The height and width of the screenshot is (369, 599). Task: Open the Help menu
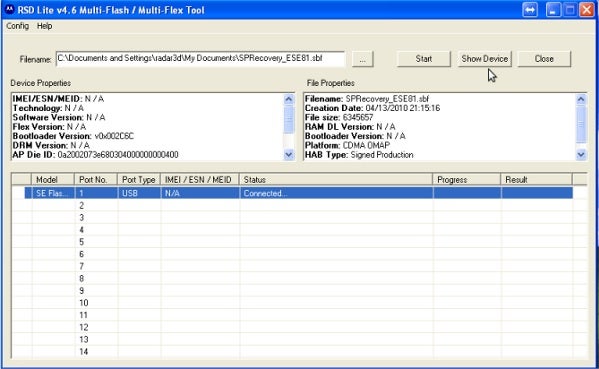pos(44,26)
